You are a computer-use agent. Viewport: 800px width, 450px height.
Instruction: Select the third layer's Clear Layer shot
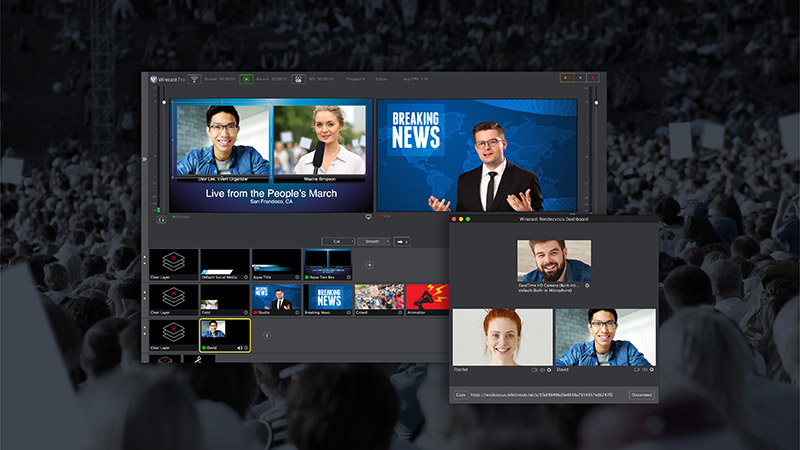click(x=173, y=335)
